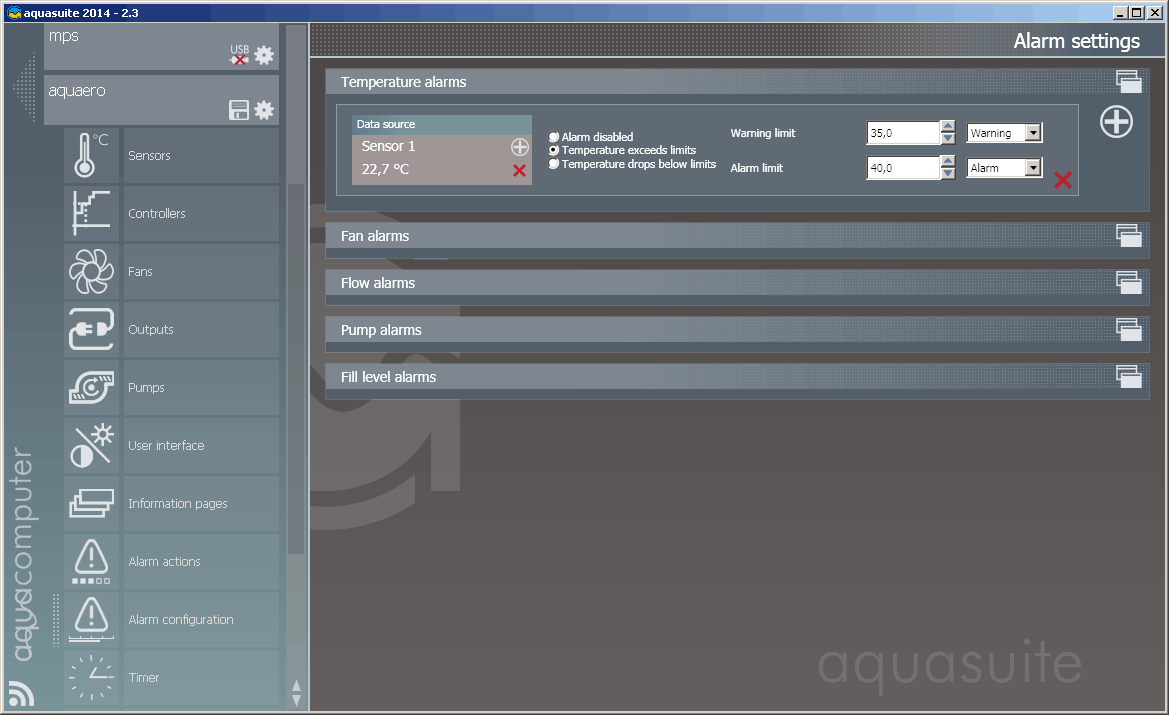The image size is (1169, 715).
Task: Click the User interface brightness icon
Action: [92, 445]
